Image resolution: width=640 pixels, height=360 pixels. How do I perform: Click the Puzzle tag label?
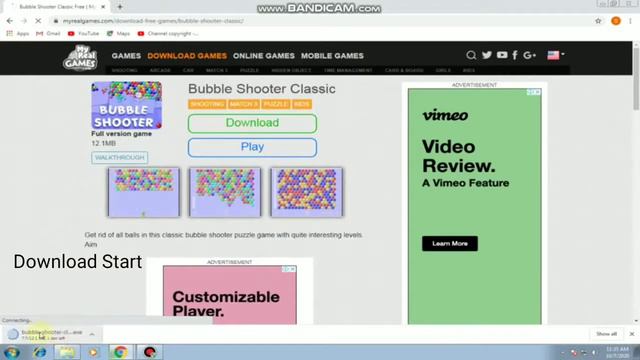click(276, 104)
